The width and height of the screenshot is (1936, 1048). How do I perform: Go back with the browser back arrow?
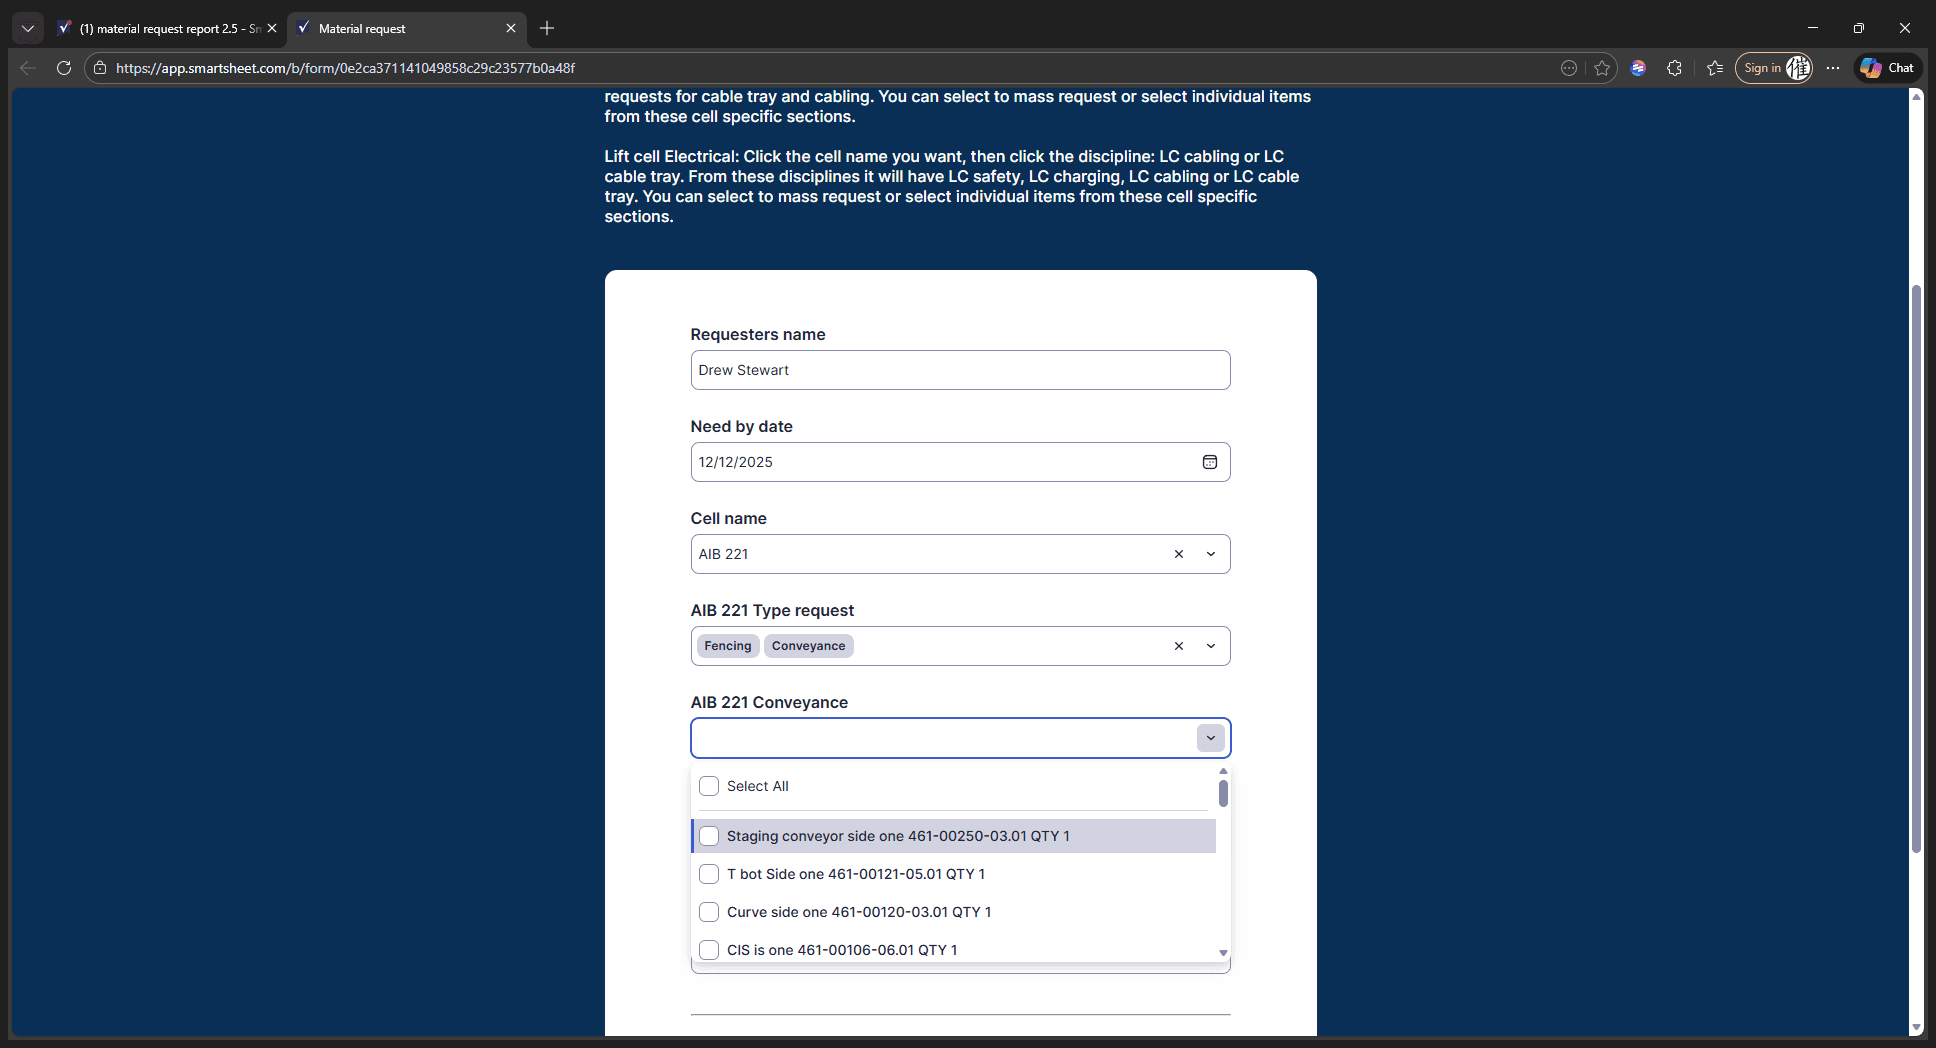28,68
